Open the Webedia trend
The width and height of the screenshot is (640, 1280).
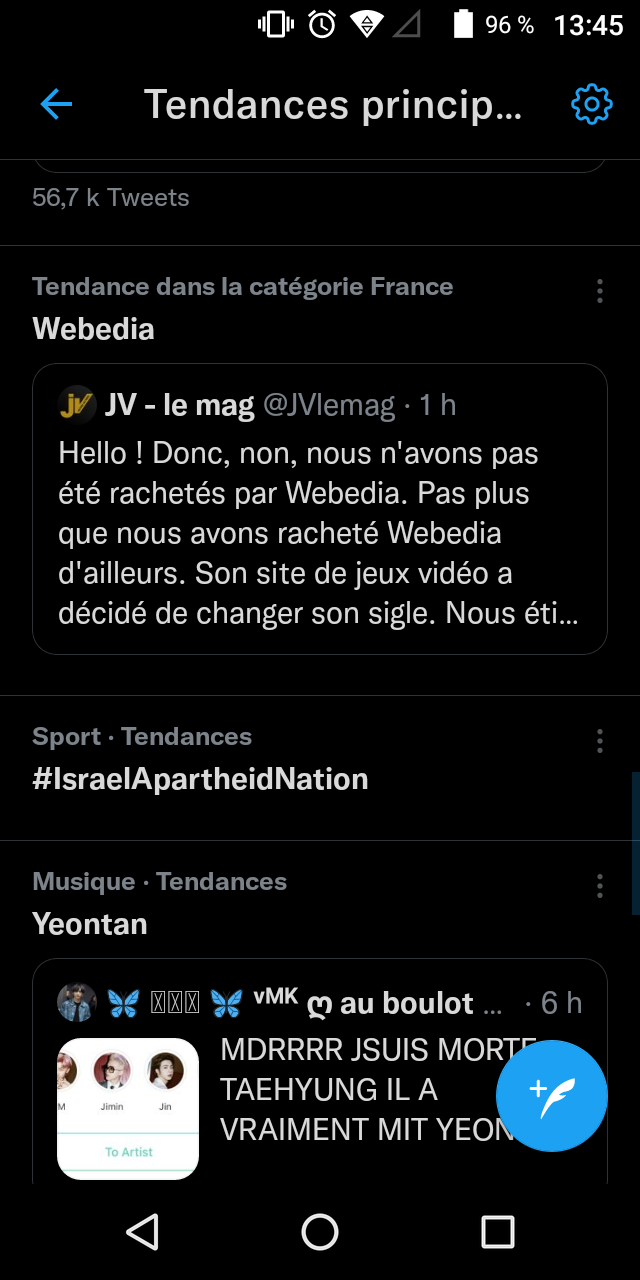pos(94,329)
